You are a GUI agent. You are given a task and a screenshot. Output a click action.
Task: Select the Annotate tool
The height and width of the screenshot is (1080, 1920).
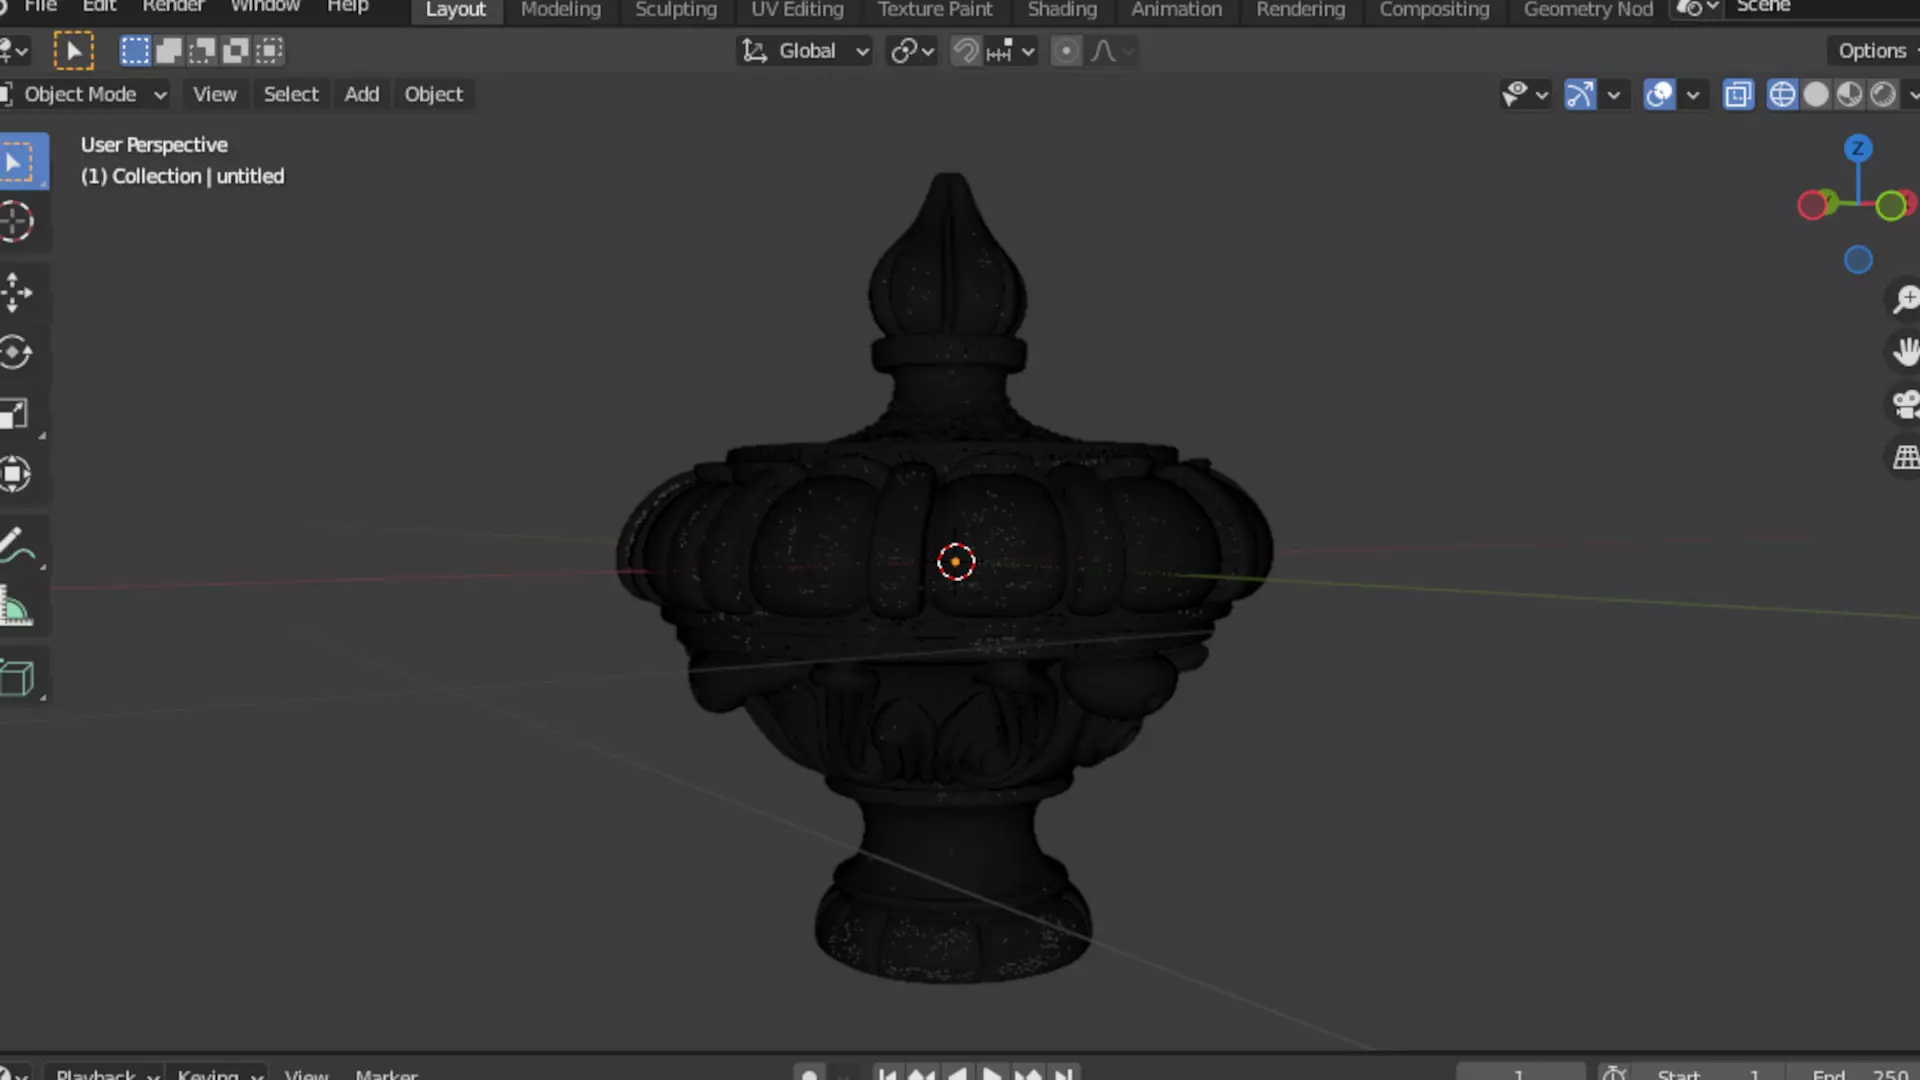[16, 546]
